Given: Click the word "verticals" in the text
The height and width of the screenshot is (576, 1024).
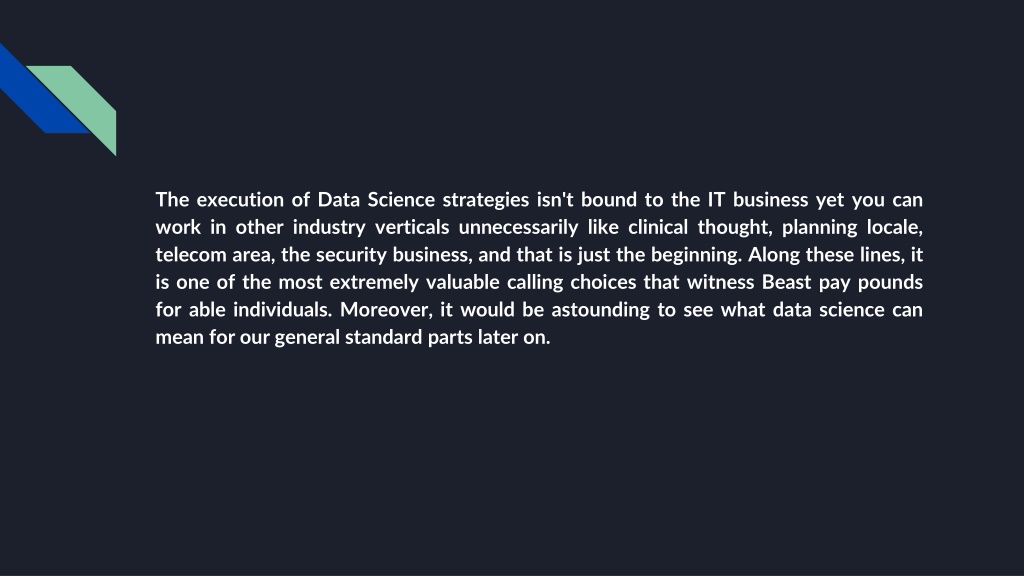Looking at the screenshot, I should click(412, 227).
